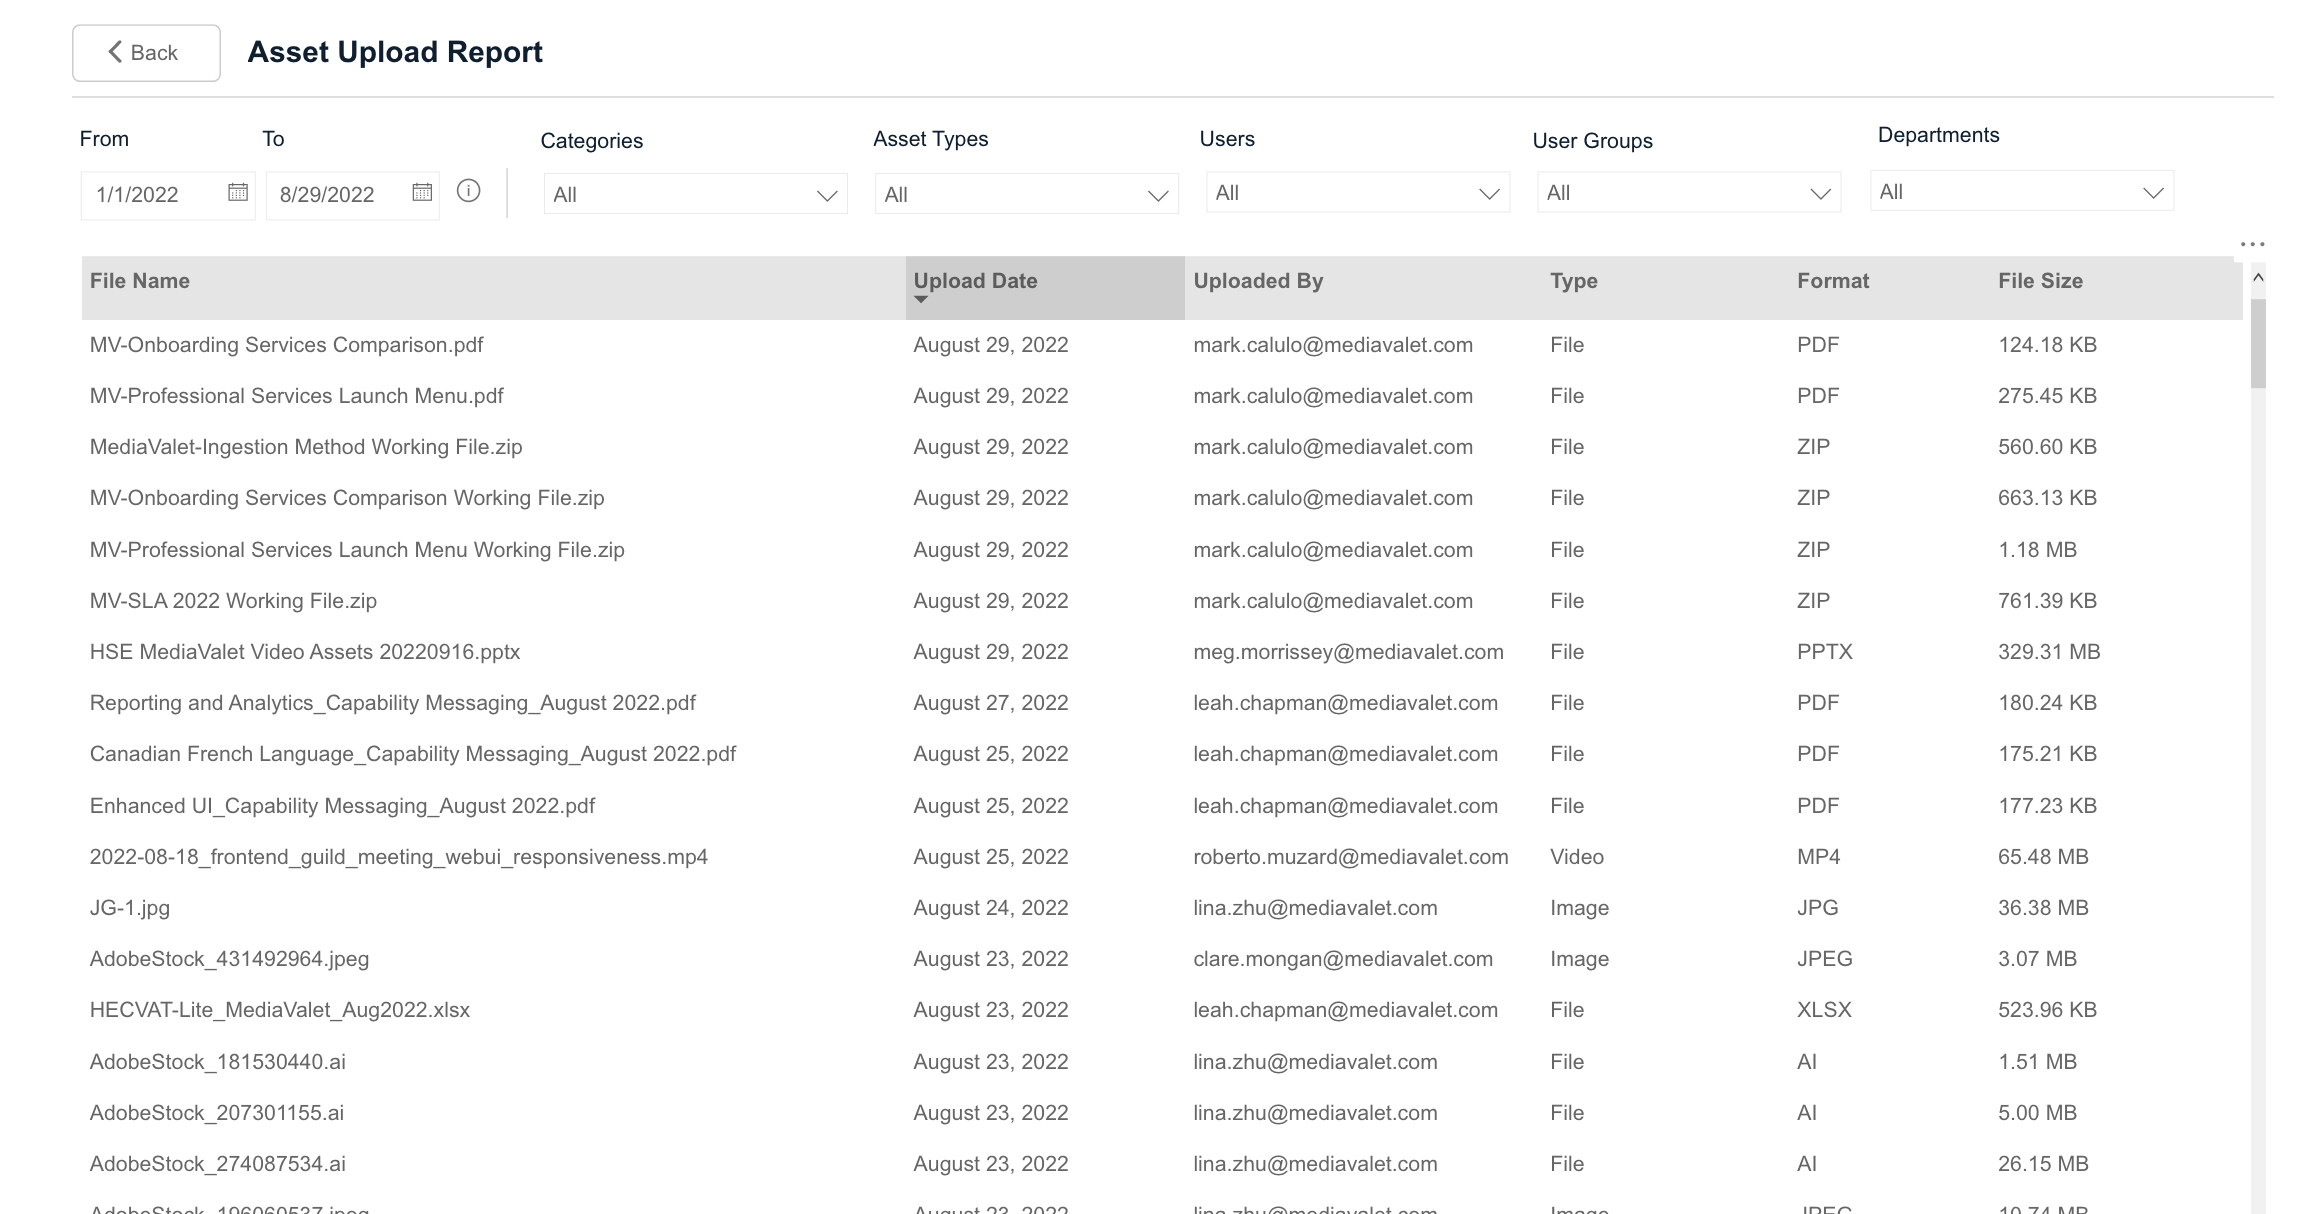
Task: Click the 1.18 MB file size cell
Action: 2037,550
